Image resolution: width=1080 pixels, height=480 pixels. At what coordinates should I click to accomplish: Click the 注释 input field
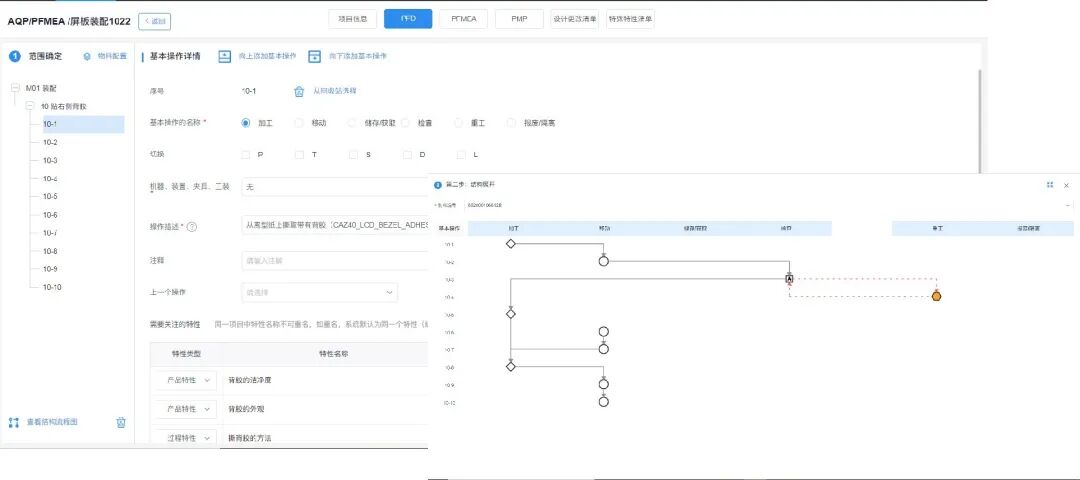pos(335,261)
